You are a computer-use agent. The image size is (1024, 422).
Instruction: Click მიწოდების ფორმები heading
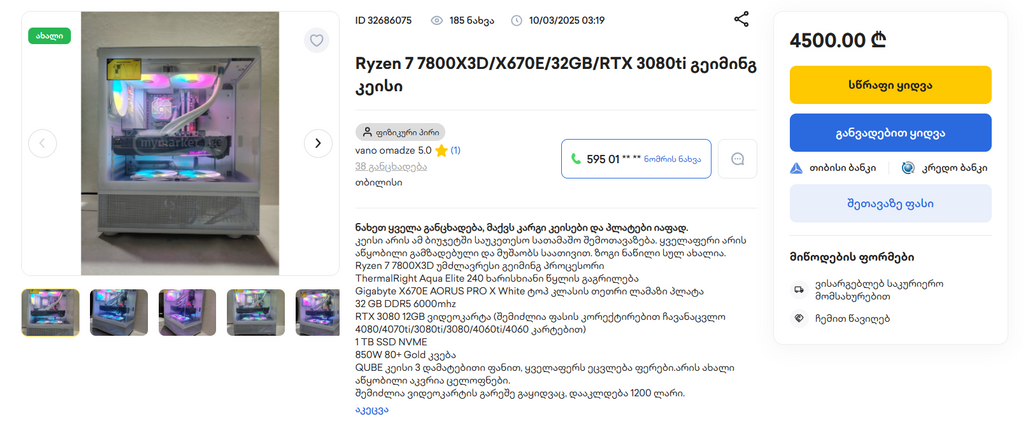pyautogui.click(x=852, y=257)
